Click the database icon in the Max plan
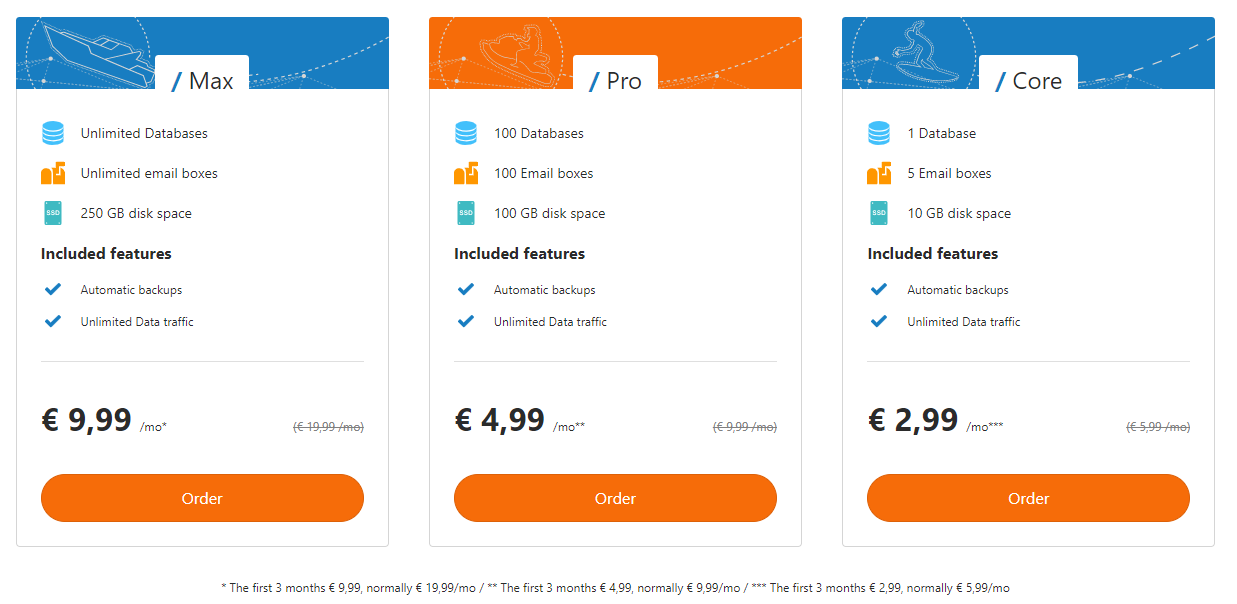Screen dimensions: 1237x604 [x=52, y=132]
